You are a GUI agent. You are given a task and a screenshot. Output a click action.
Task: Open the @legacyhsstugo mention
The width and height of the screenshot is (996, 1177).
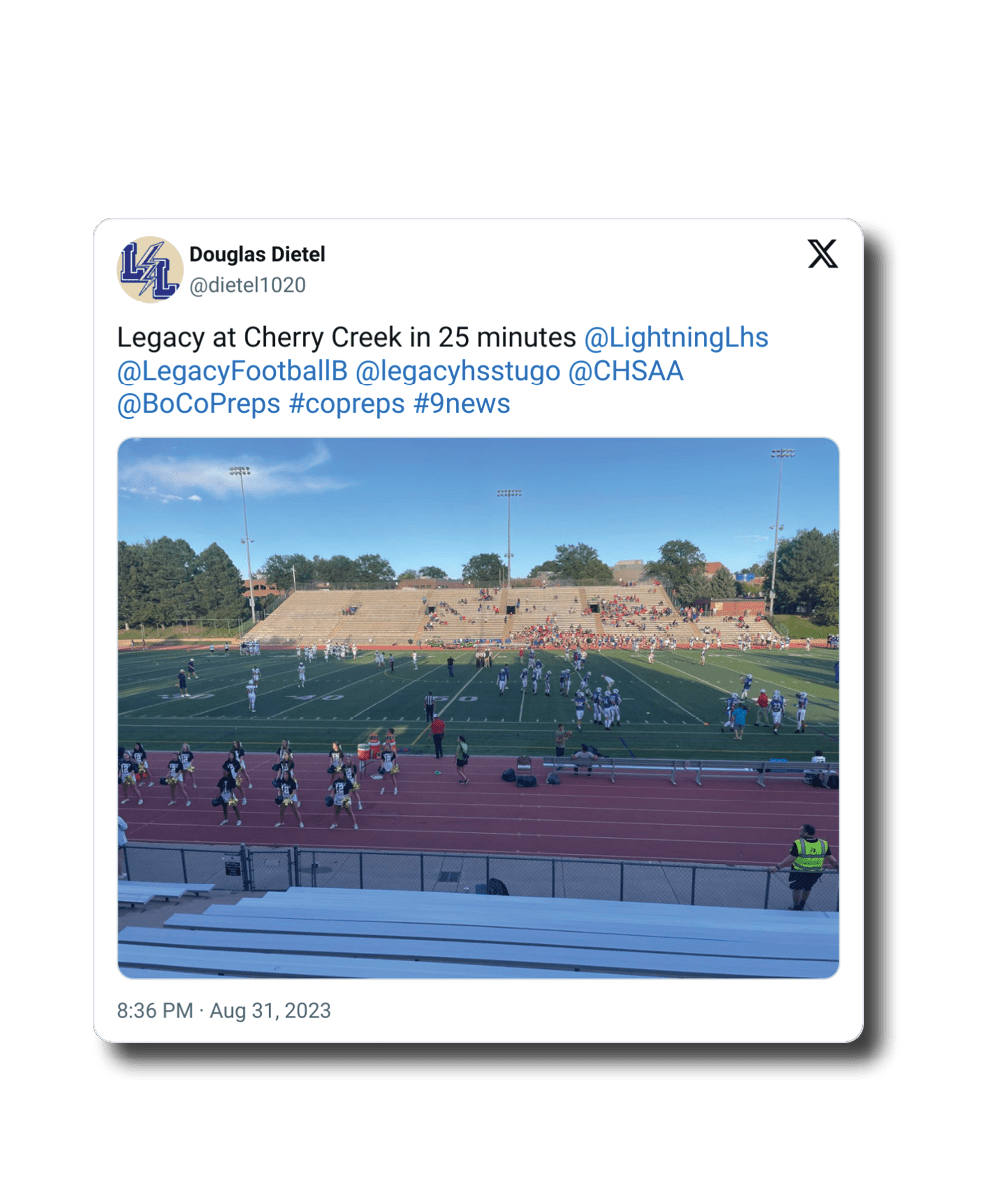tap(458, 371)
